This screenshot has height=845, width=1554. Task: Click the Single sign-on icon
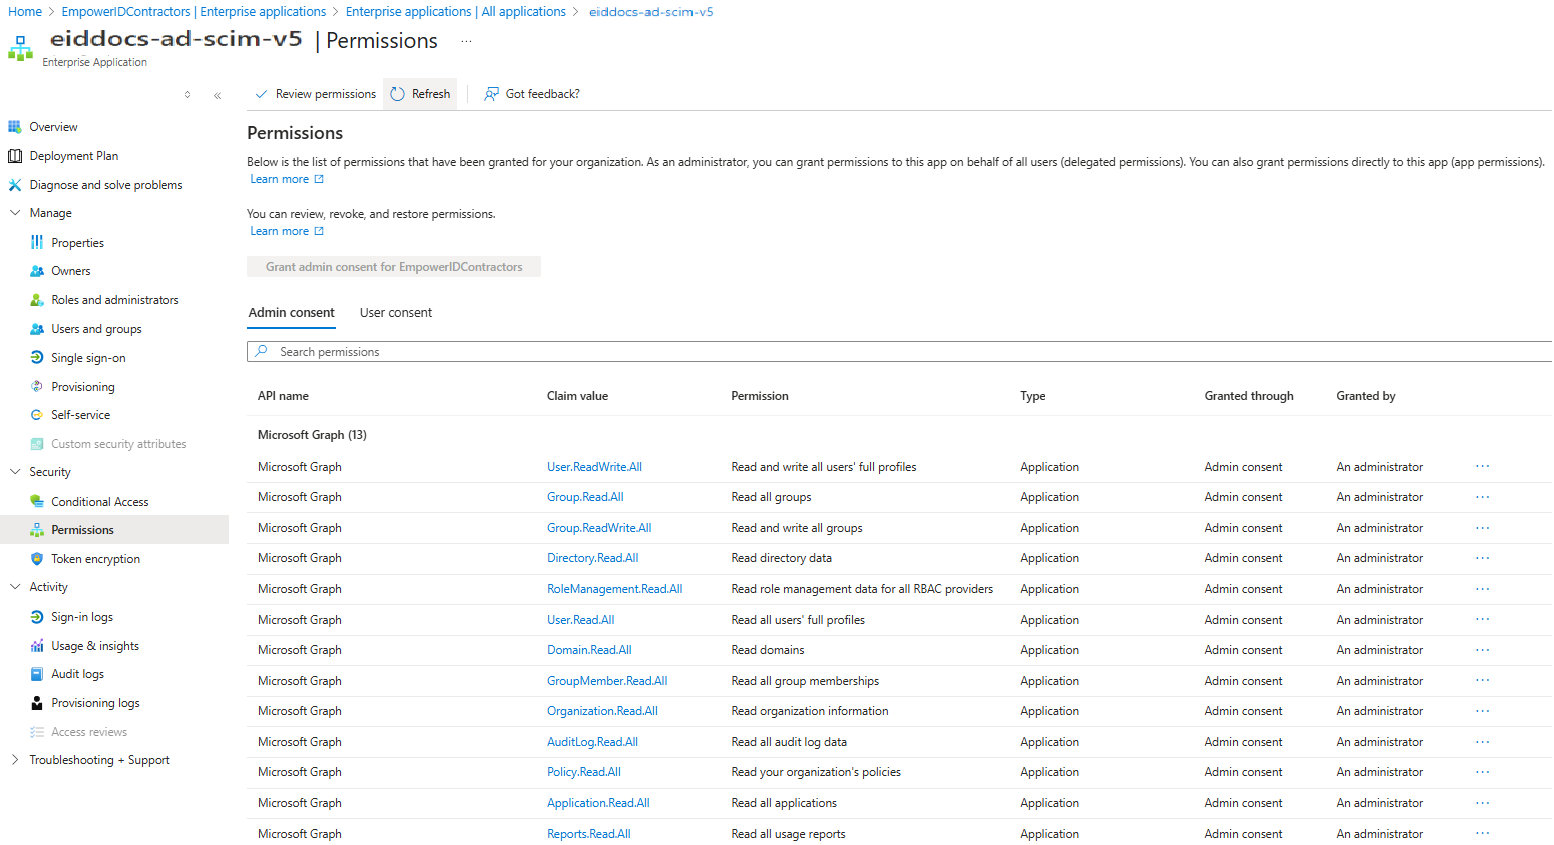click(x=37, y=358)
